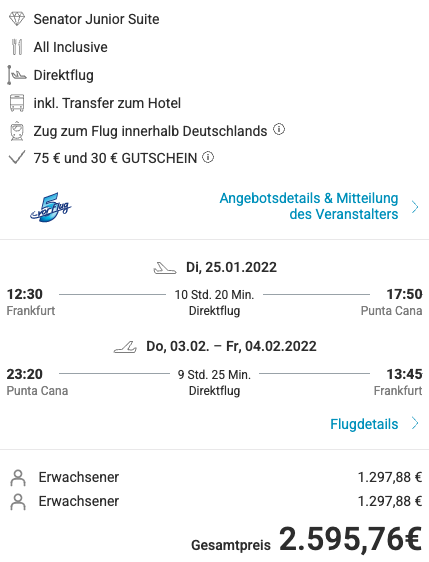Click the return plane icon by 03.02. date
429x562 pixels.
(x=125, y=347)
